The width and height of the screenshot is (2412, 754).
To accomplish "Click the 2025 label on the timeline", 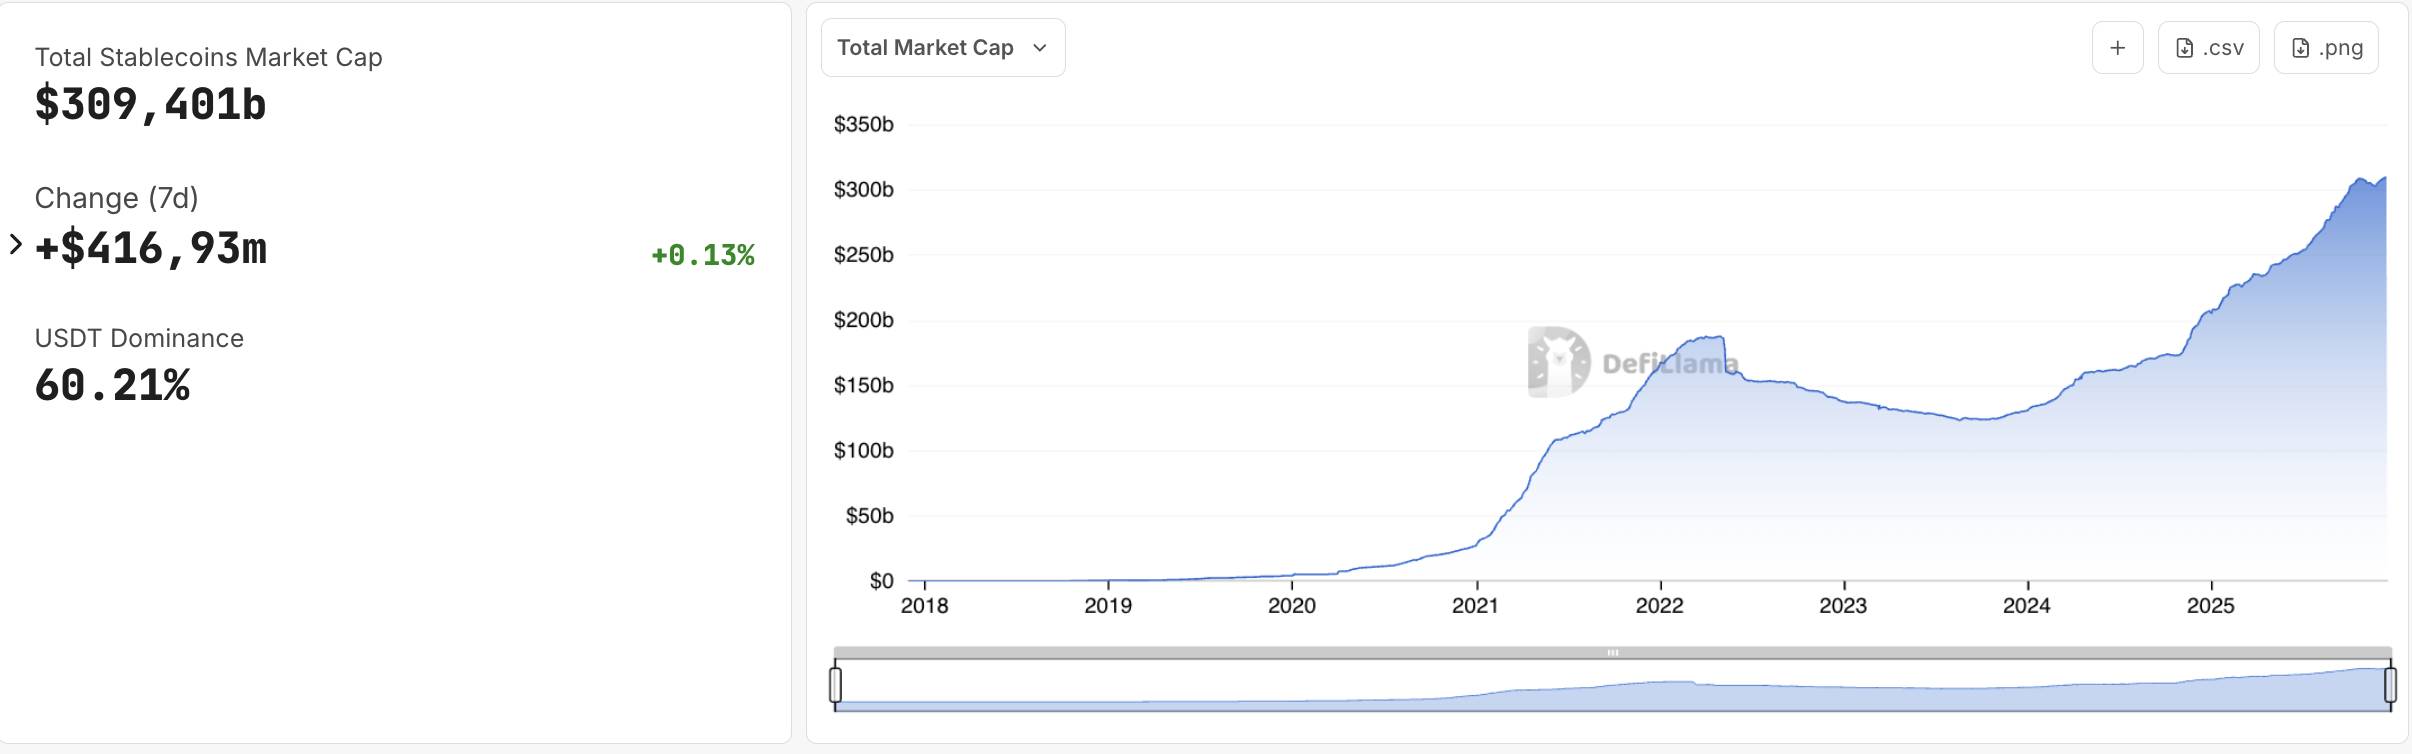I will (x=2210, y=605).
